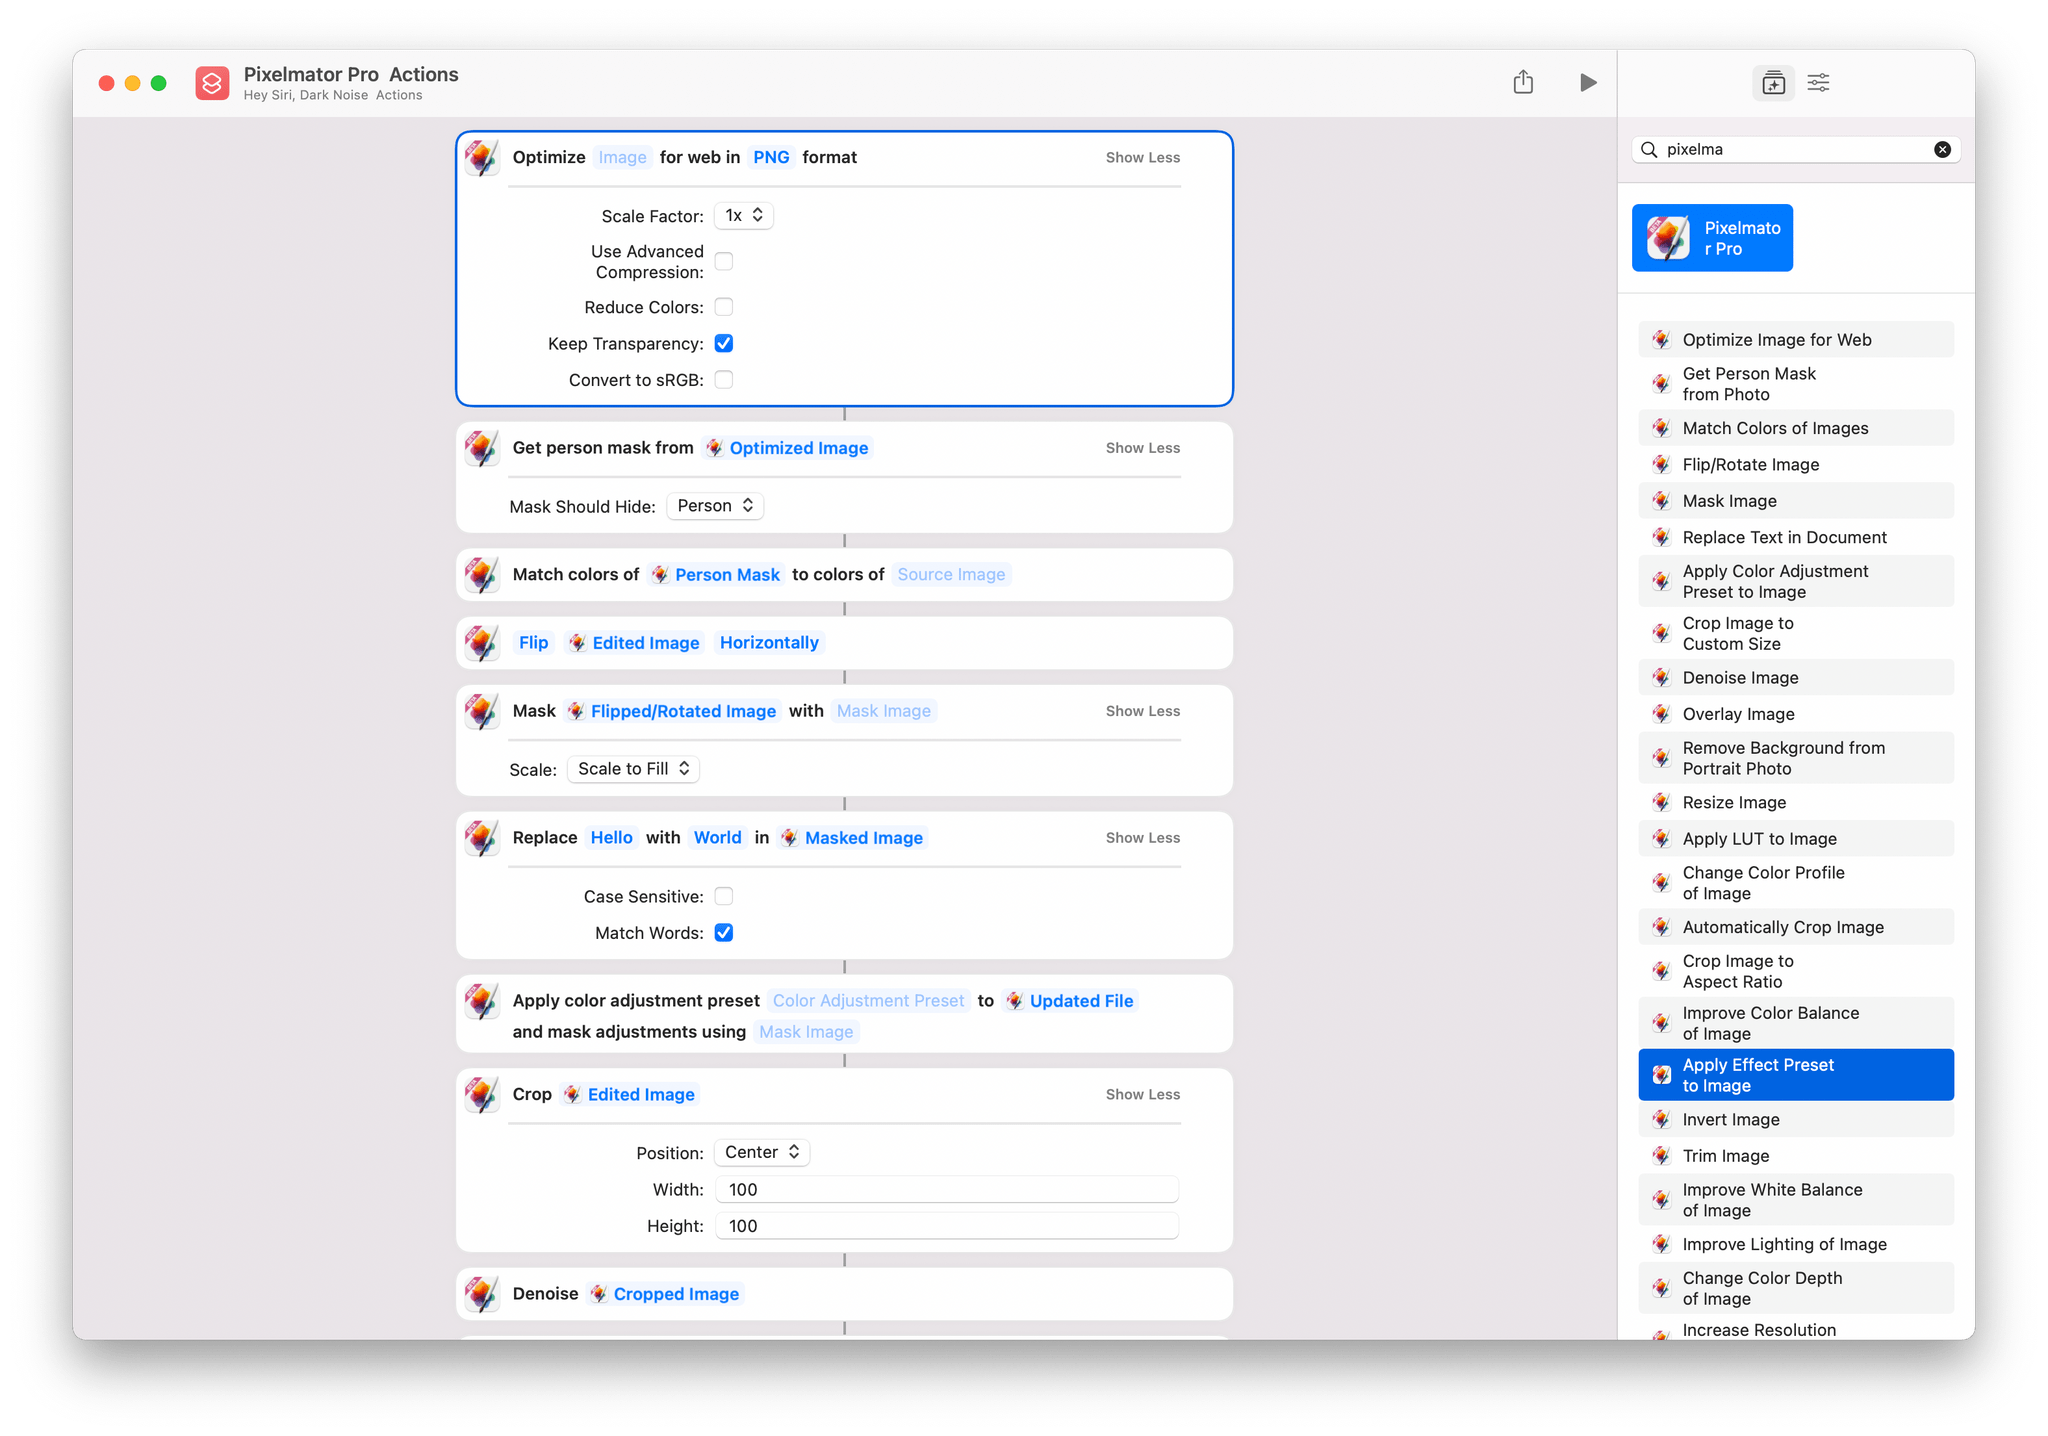Select Replace Text in Document action

[1796, 538]
